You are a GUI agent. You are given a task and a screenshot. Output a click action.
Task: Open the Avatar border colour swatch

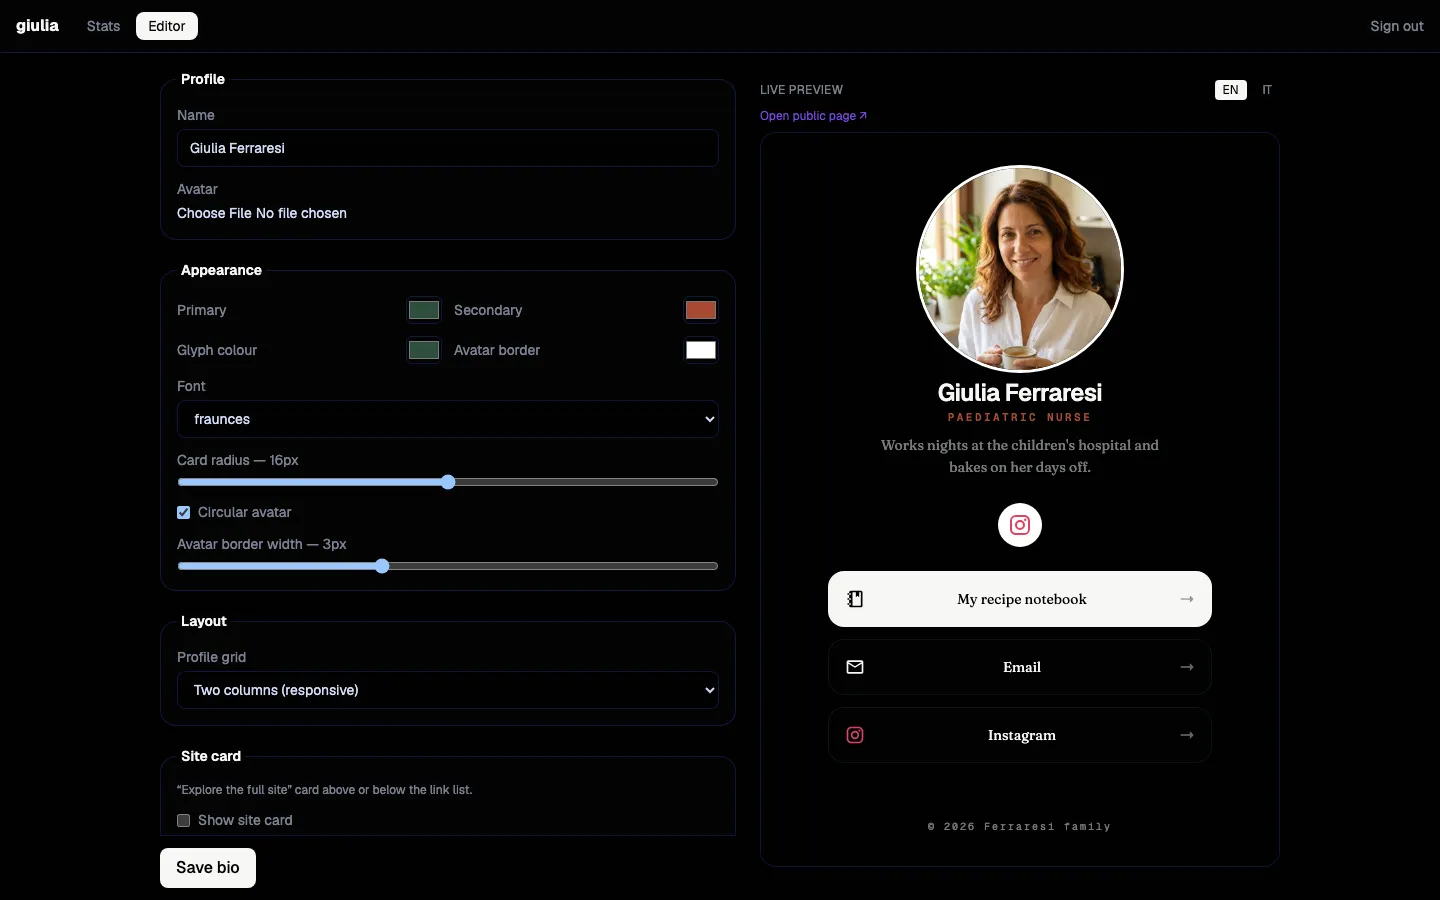tap(701, 350)
